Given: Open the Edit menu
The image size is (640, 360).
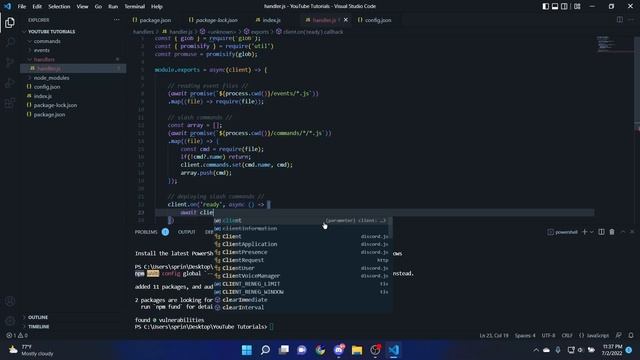Looking at the screenshot, I should 37,7.
